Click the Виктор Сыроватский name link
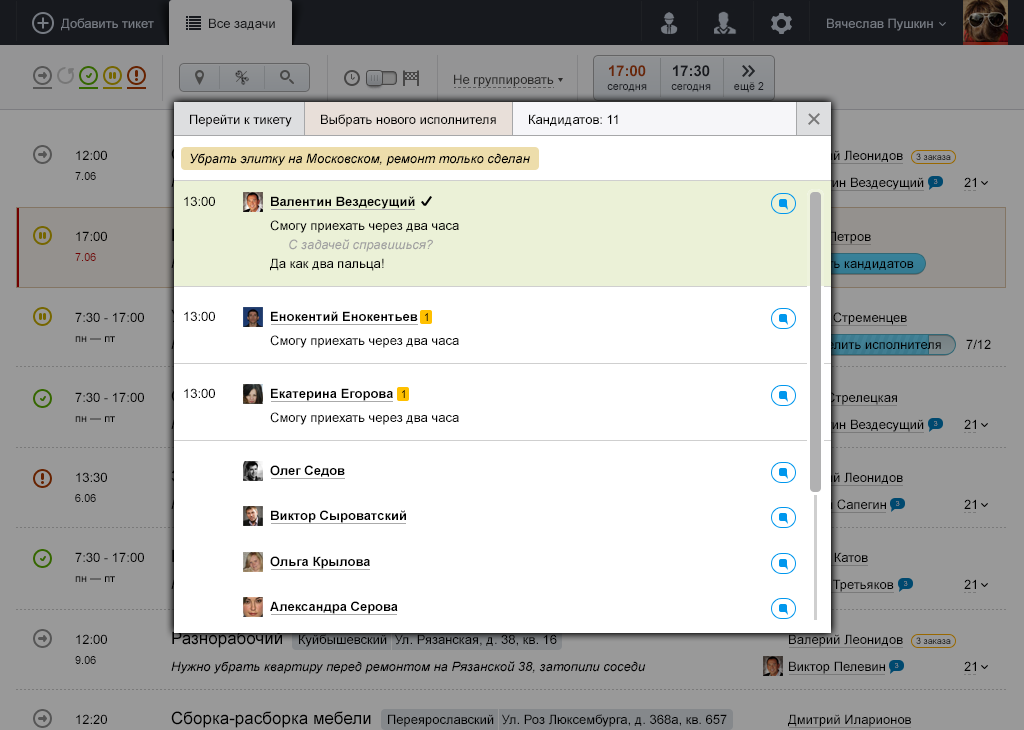The width and height of the screenshot is (1024, 730). 338,516
